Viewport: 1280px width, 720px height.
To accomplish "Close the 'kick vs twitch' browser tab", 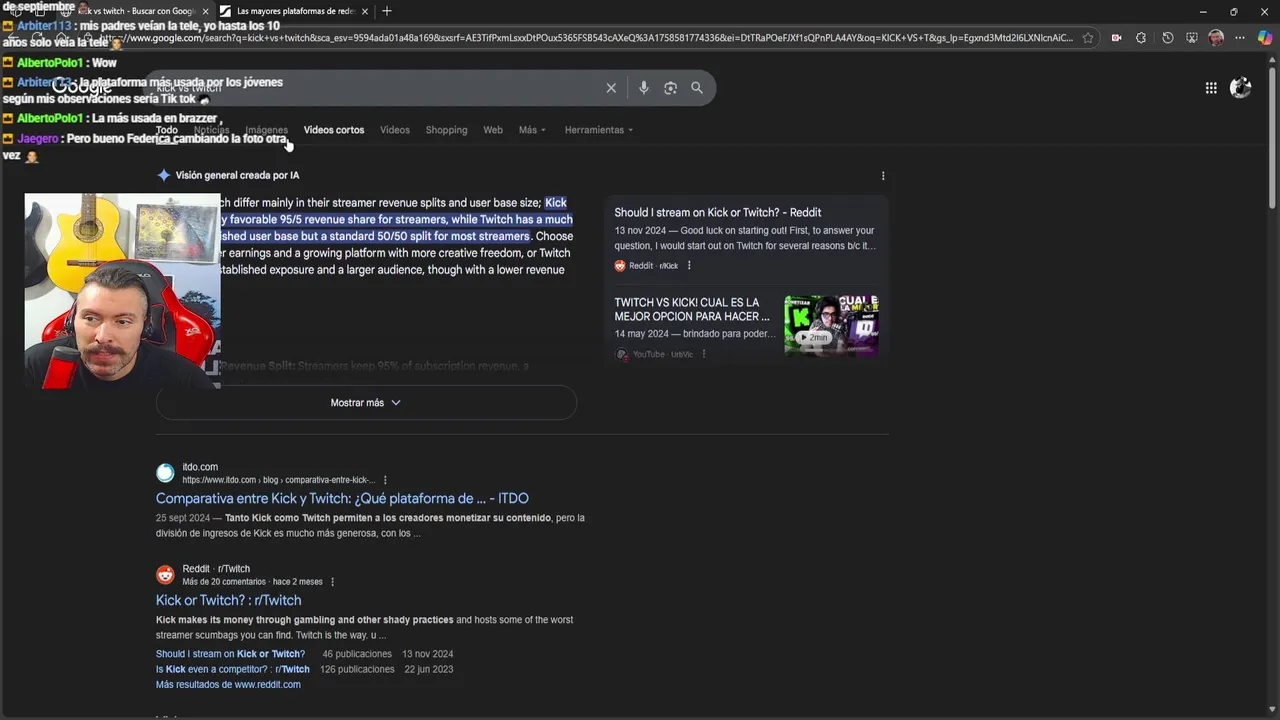I will (x=204, y=11).
